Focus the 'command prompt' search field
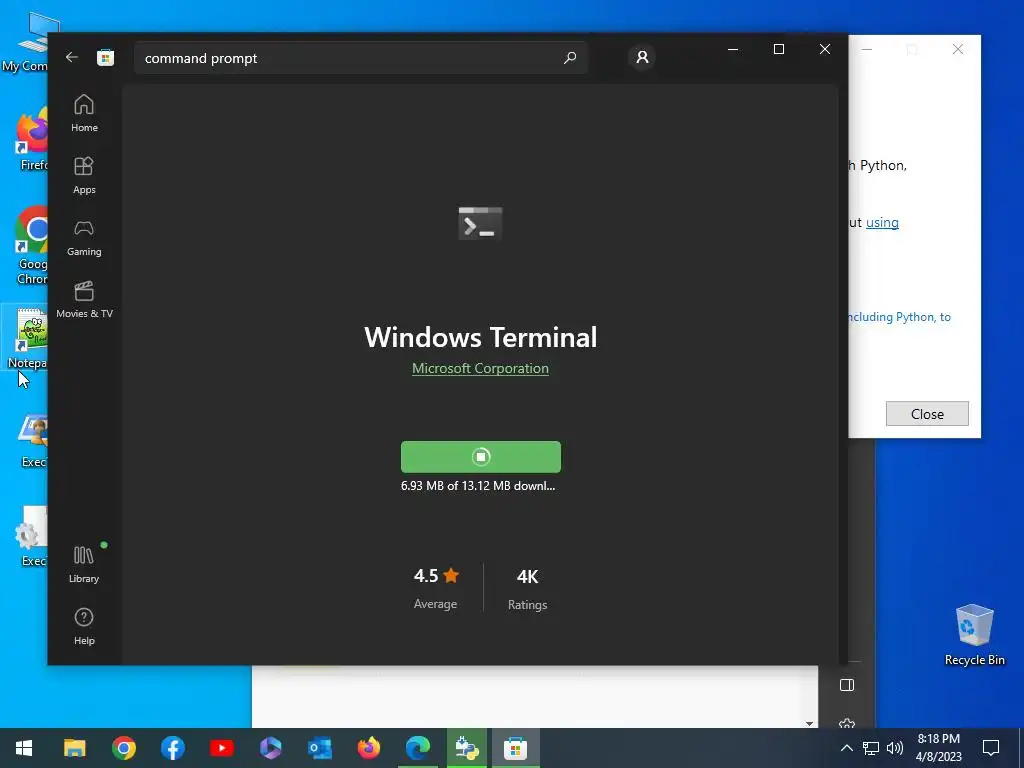The height and width of the screenshot is (768, 1024). (x=360, y=58)
